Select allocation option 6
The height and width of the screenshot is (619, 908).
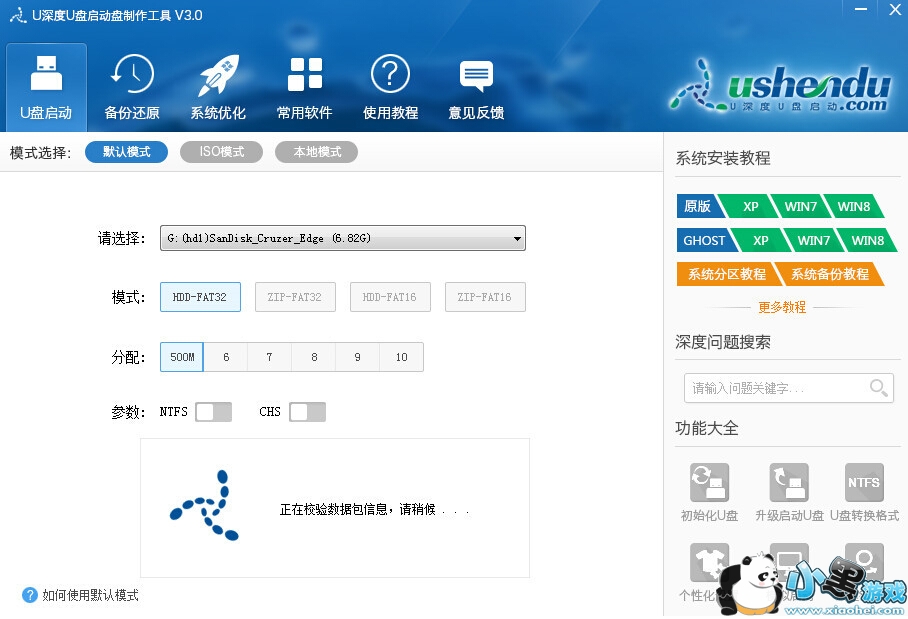coord(226,357)
